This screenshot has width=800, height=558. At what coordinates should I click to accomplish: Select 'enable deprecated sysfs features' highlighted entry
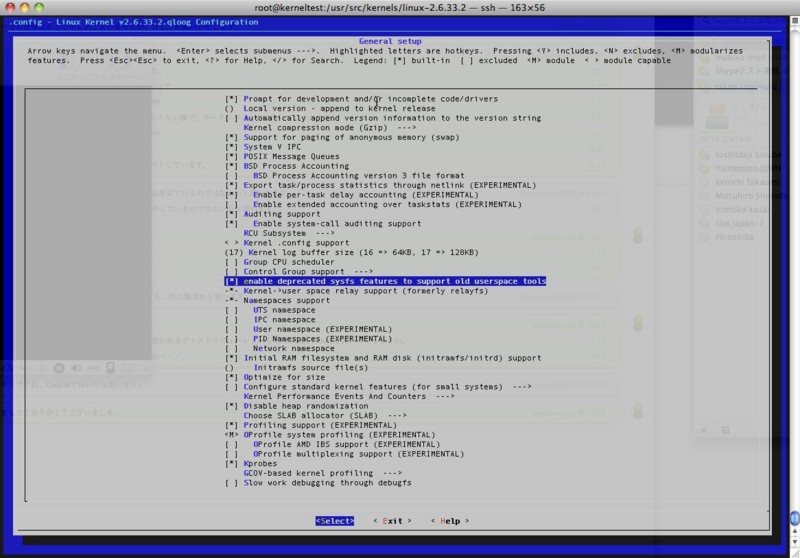click(385, 282)
